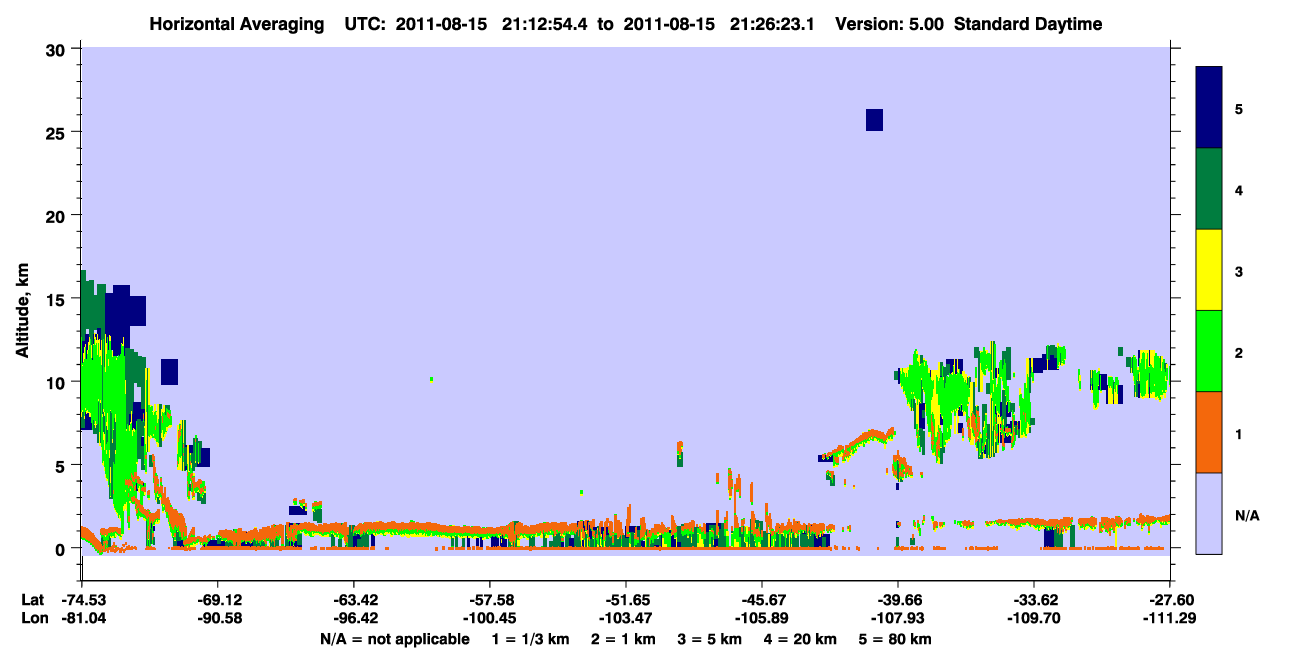
Task: Click the y-axis tick label 20
Action: (57, 215)
